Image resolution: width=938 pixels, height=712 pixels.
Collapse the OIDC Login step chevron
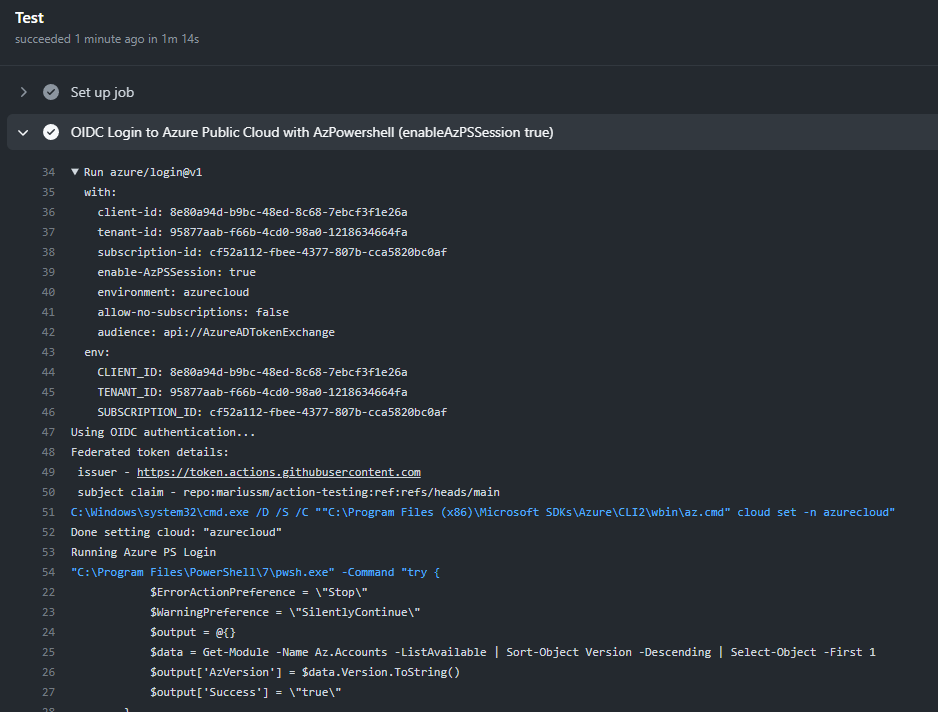click(x=23, y=132)
